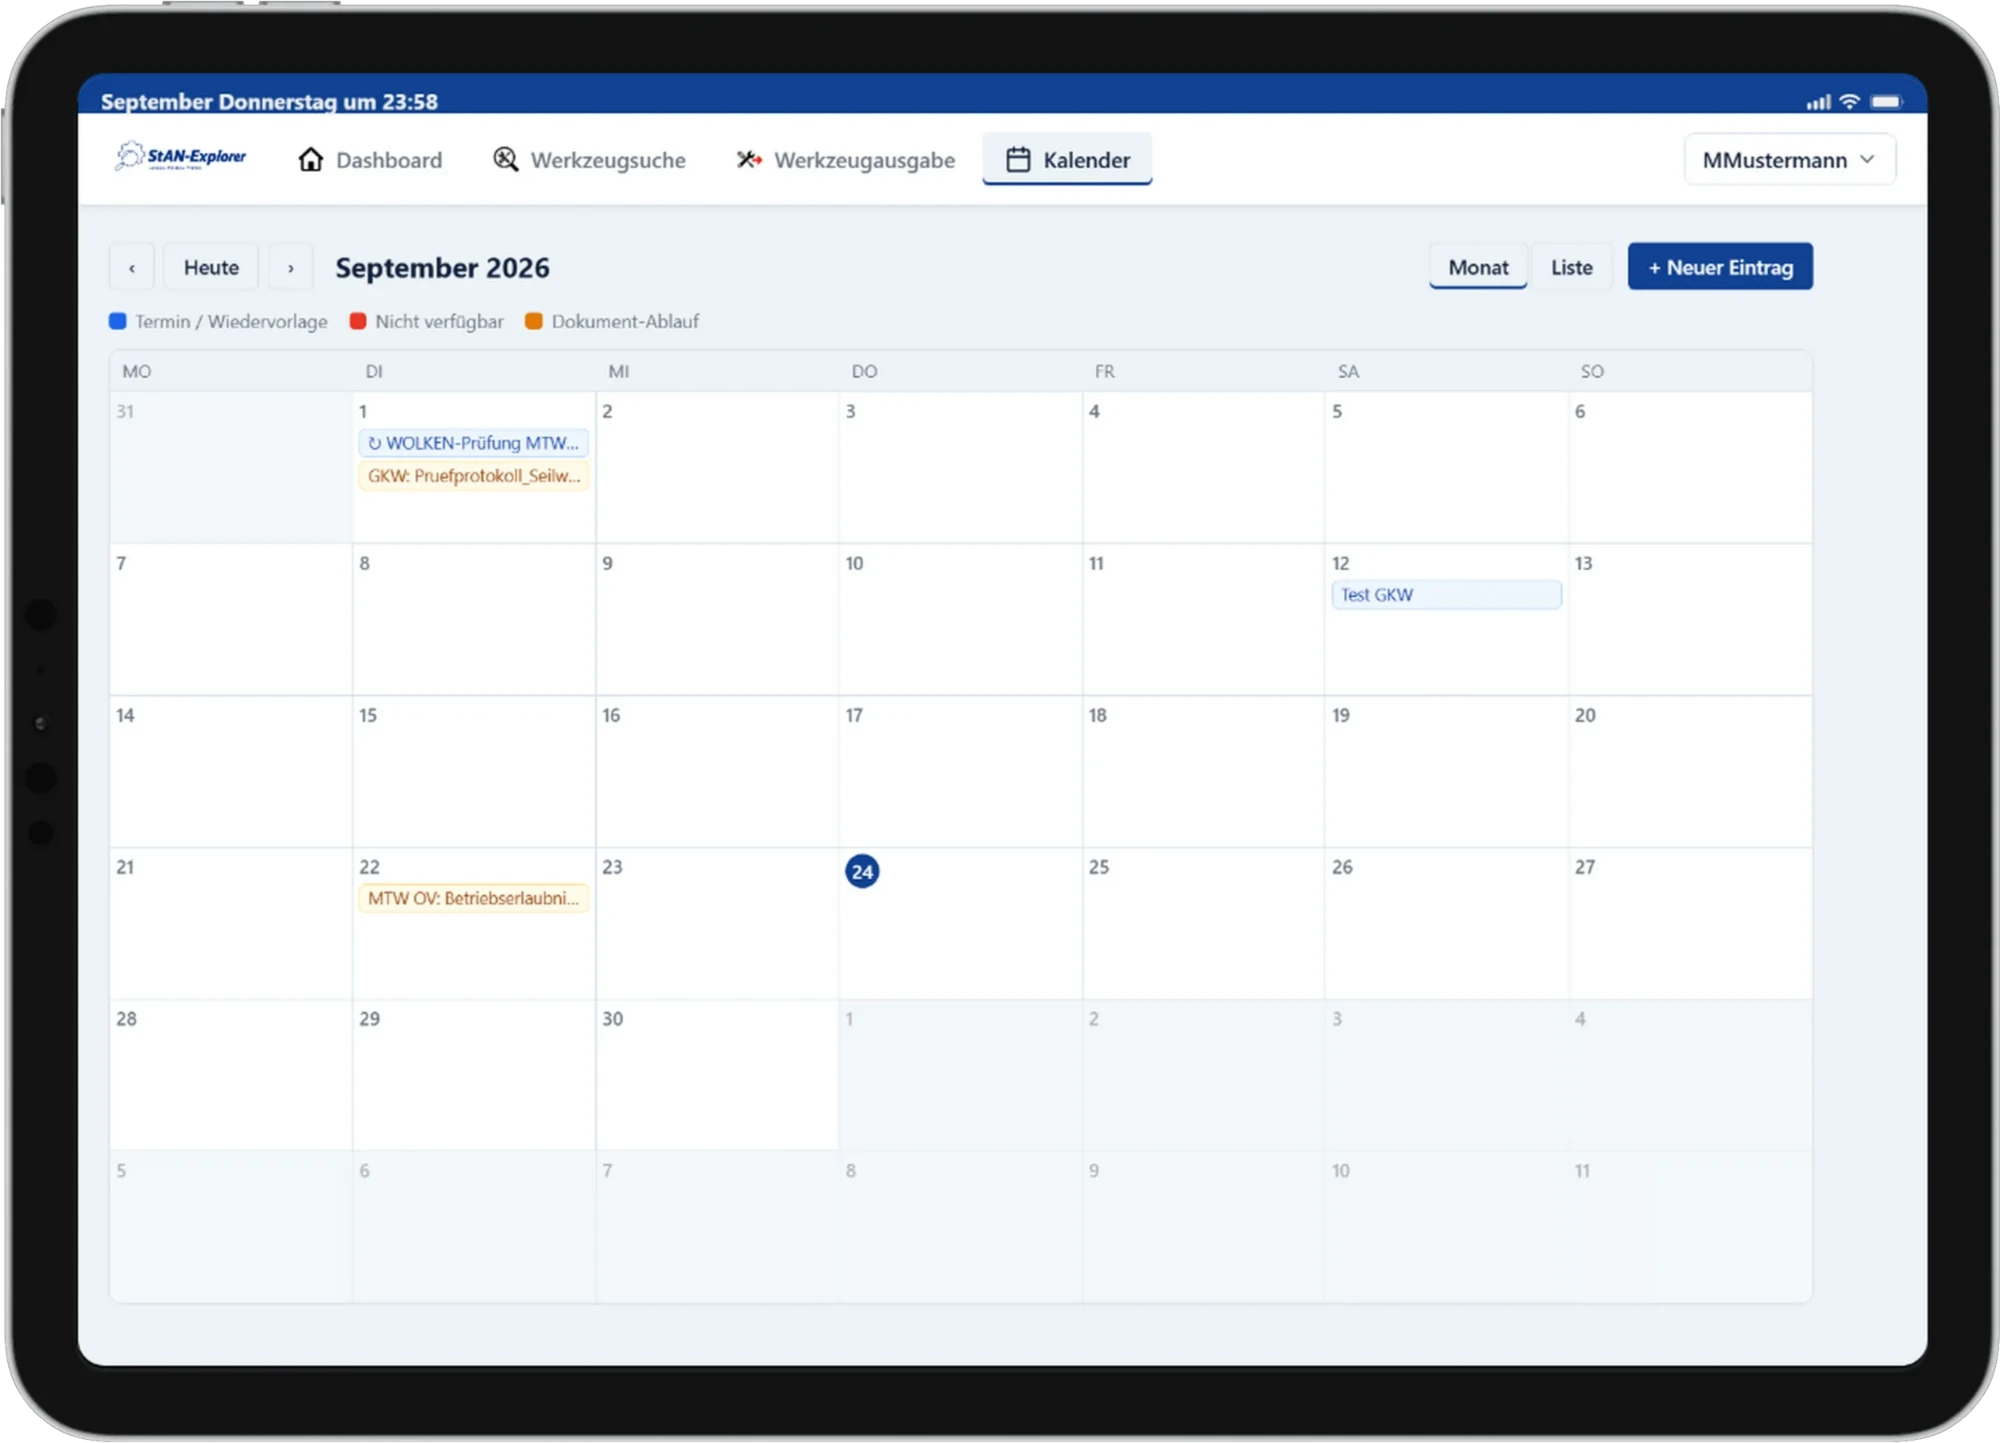Screen dimensions: 2000x1443
Task: Create a new entry with Neuer Eintrag
Action: click(1720, 267)
